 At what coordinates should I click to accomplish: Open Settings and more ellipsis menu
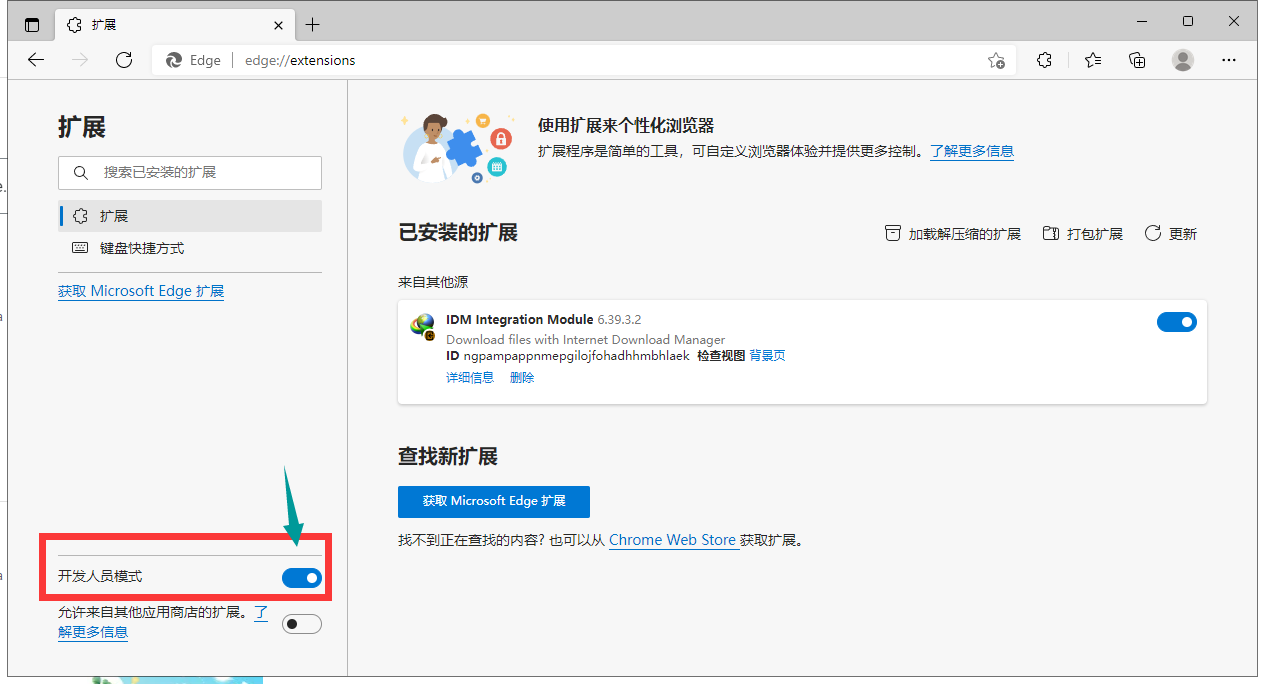[x=1229, y=60]
